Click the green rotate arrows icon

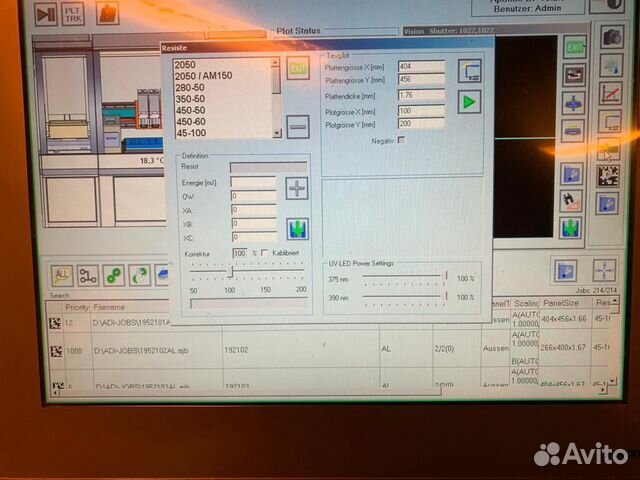point(140,276)
